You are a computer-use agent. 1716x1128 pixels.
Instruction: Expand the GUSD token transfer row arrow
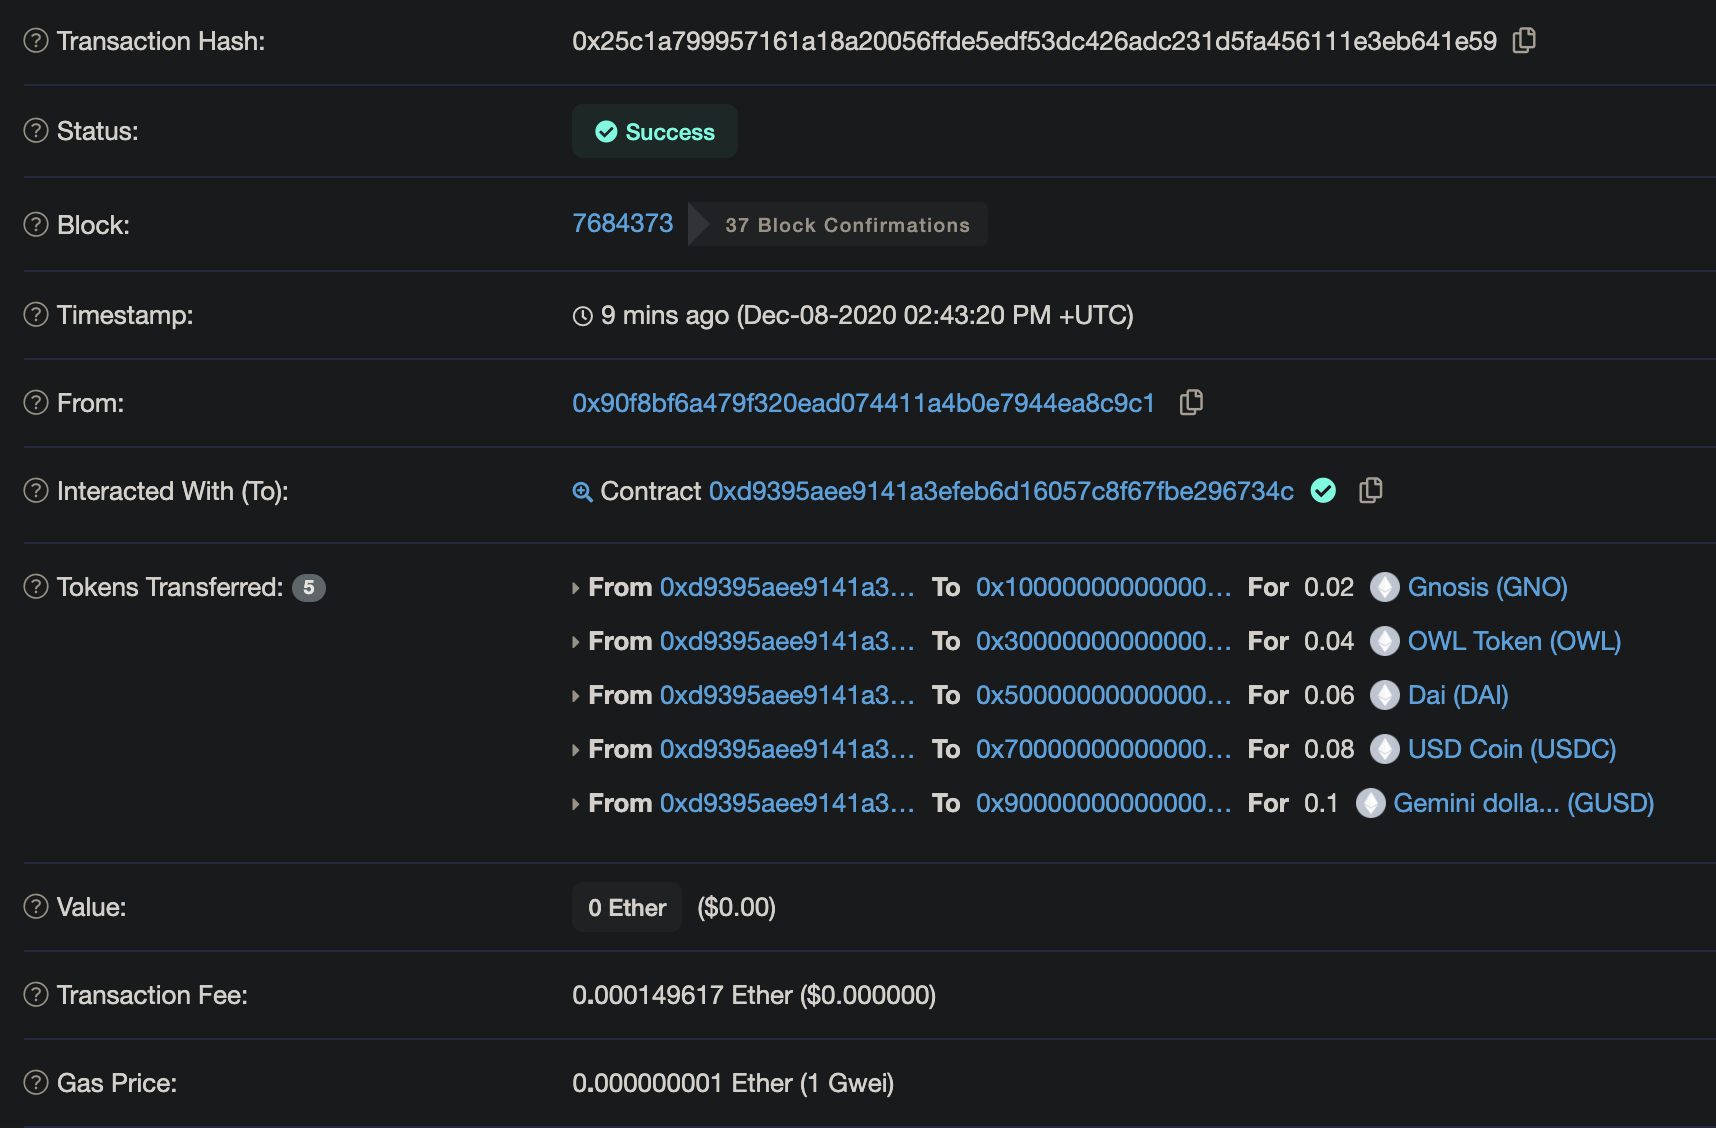pos(576,804)
